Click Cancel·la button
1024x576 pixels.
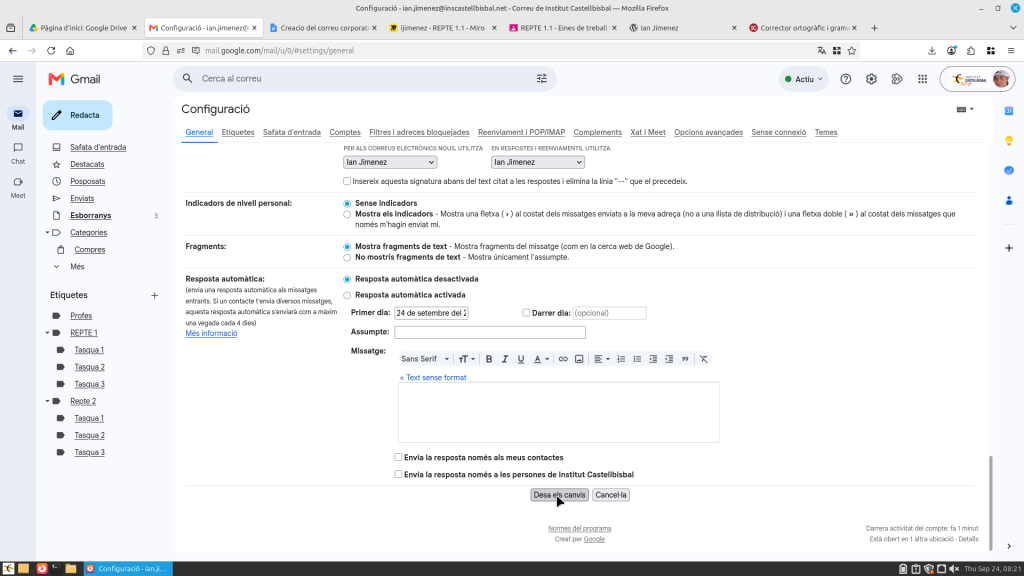[611, 495]
